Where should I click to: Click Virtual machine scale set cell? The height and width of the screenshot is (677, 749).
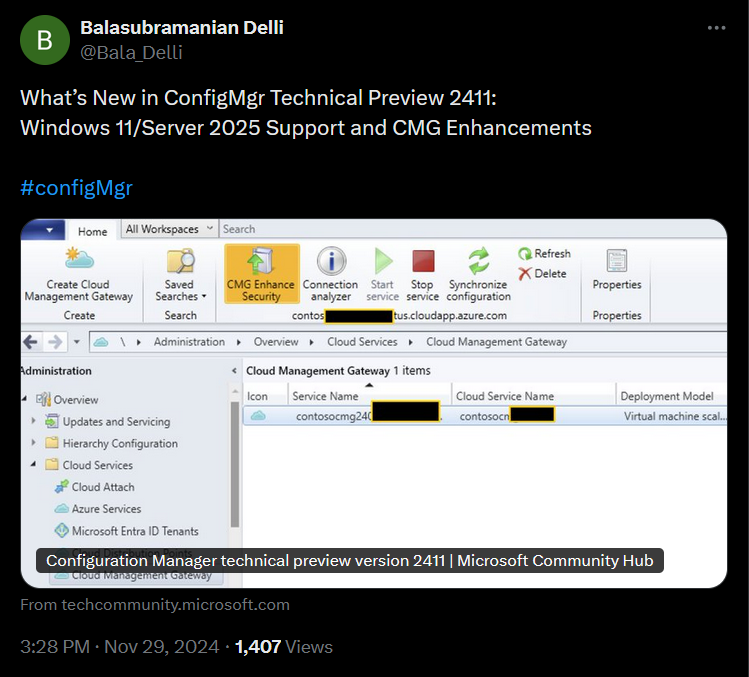tap(674, 416)
